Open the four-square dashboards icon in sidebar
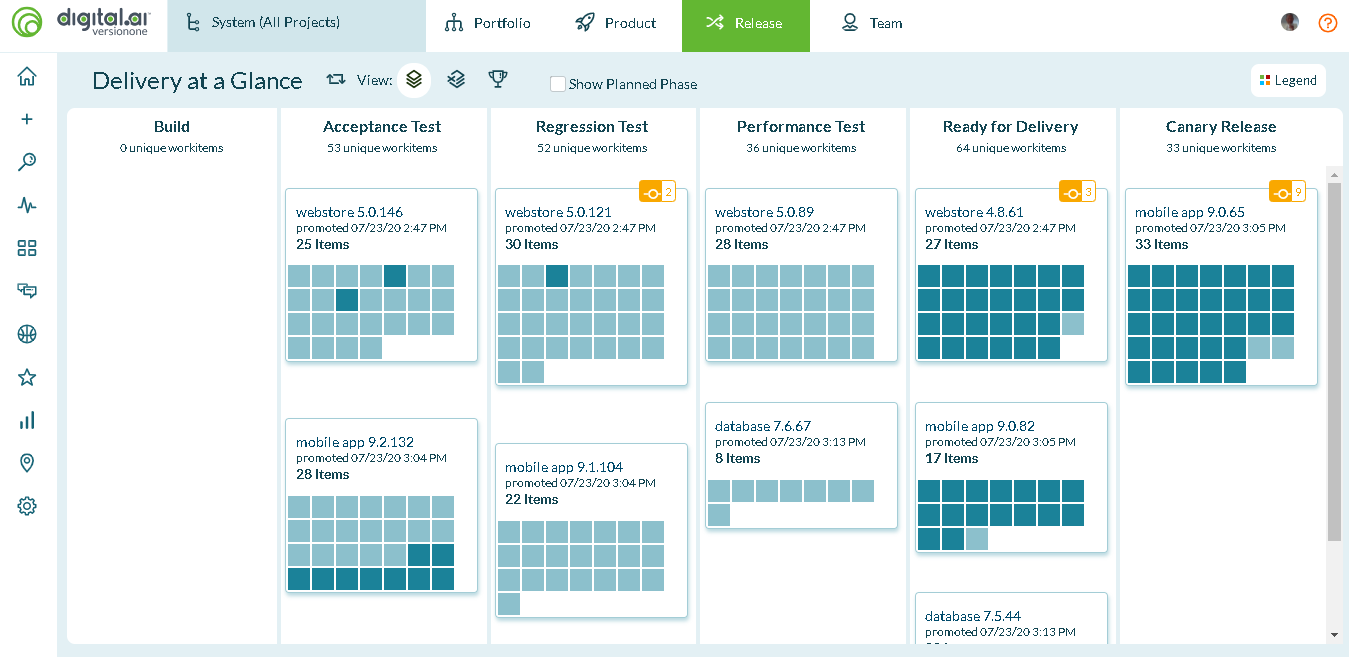 [x=27, y=248]
